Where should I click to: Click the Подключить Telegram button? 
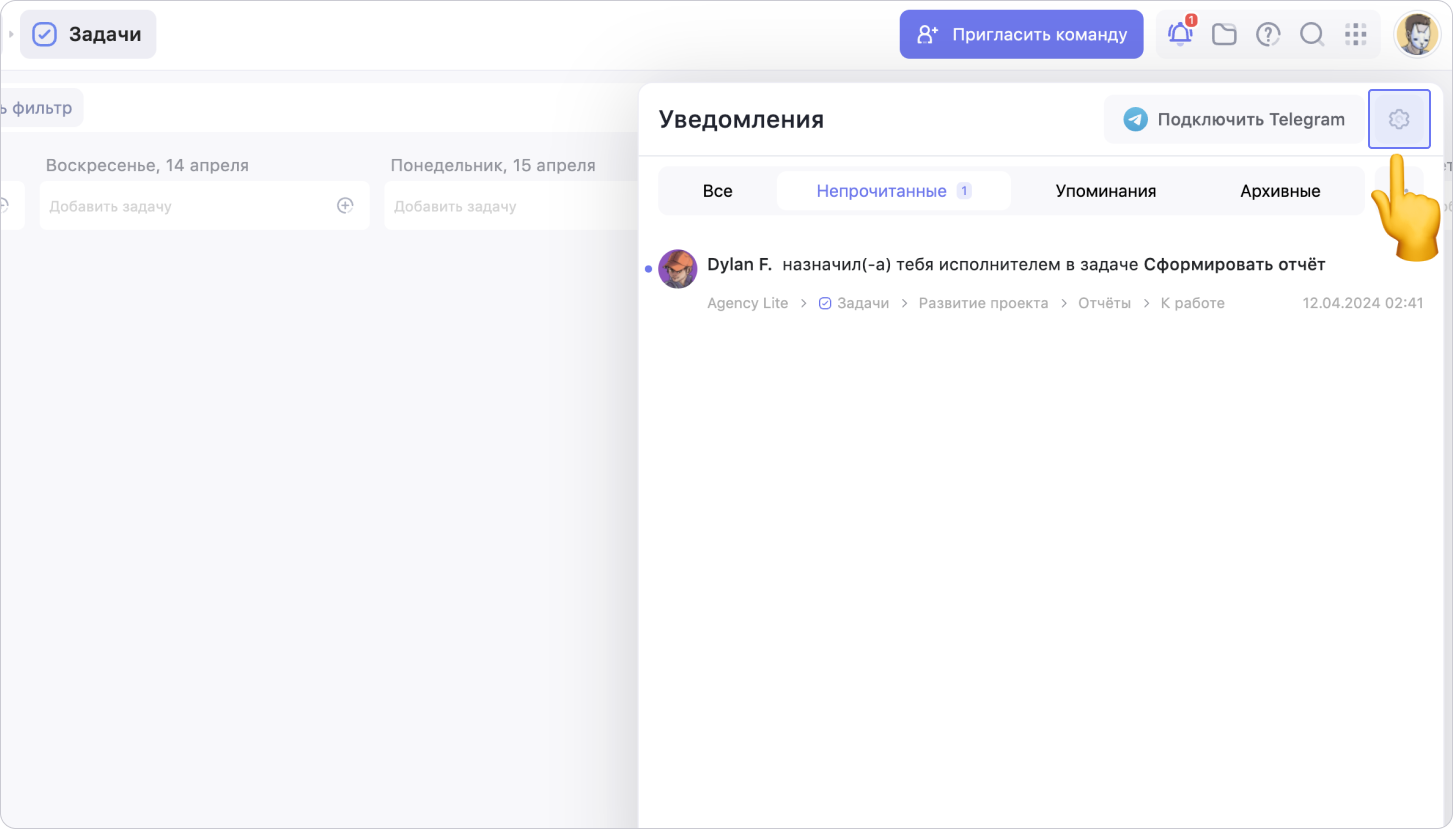1234,120
